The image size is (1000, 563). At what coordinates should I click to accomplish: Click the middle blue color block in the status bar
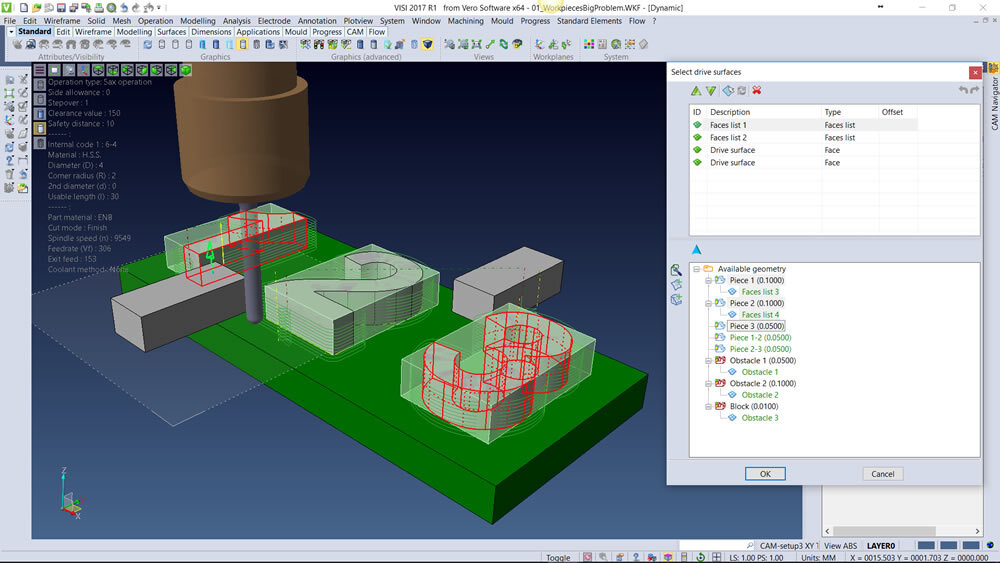coord(948,545)
